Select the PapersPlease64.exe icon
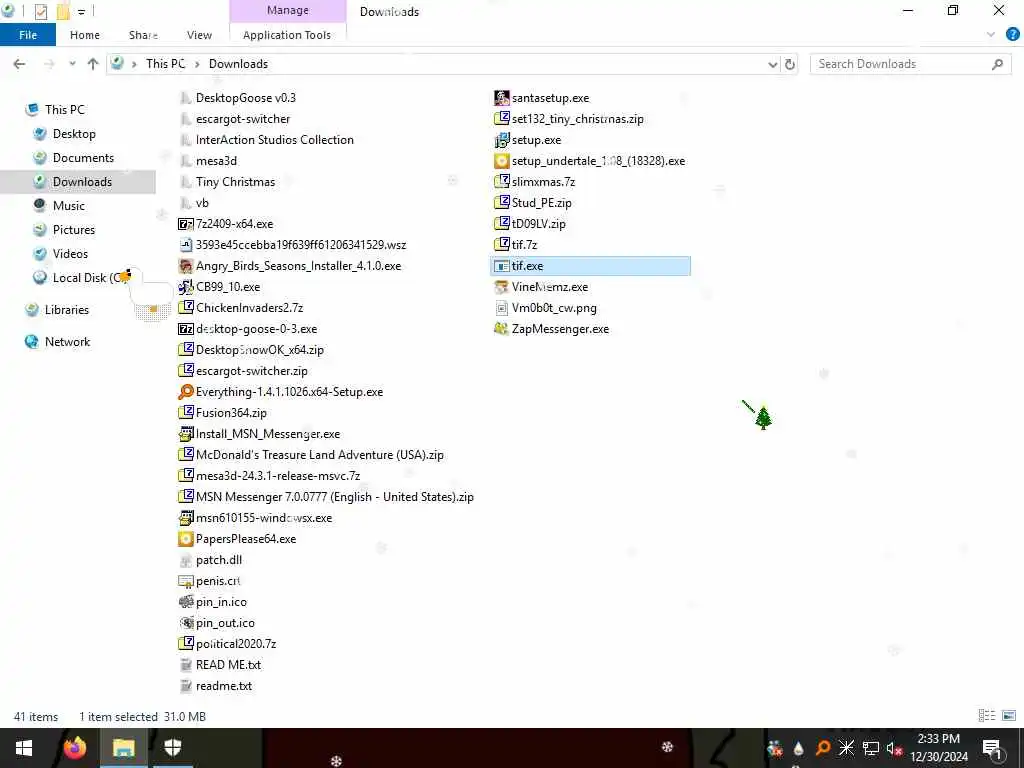 point(186,539)
